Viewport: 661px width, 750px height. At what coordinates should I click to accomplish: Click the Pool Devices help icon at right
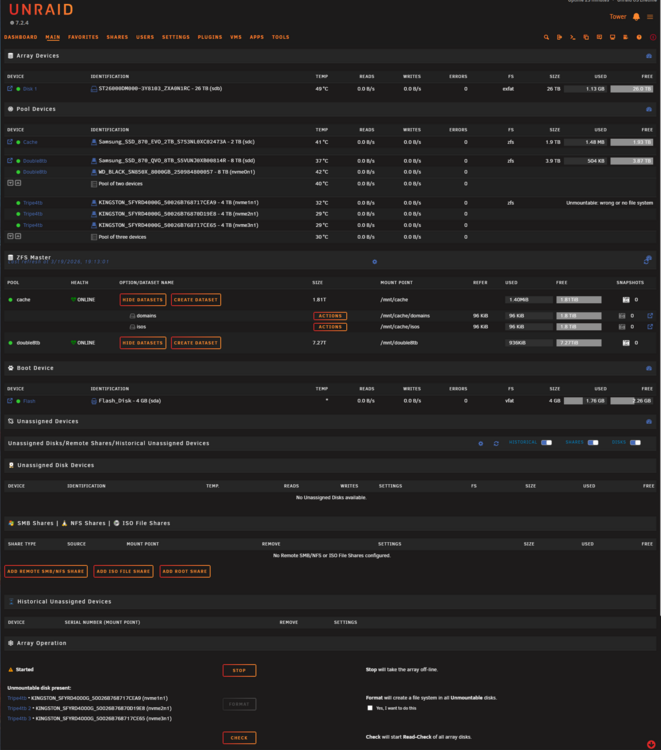click(x=649, y=110)
